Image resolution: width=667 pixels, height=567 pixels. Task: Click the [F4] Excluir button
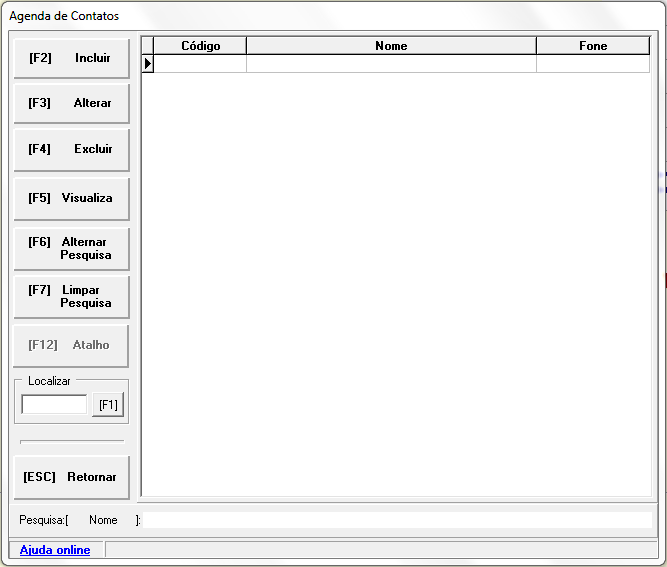(71, 150)
